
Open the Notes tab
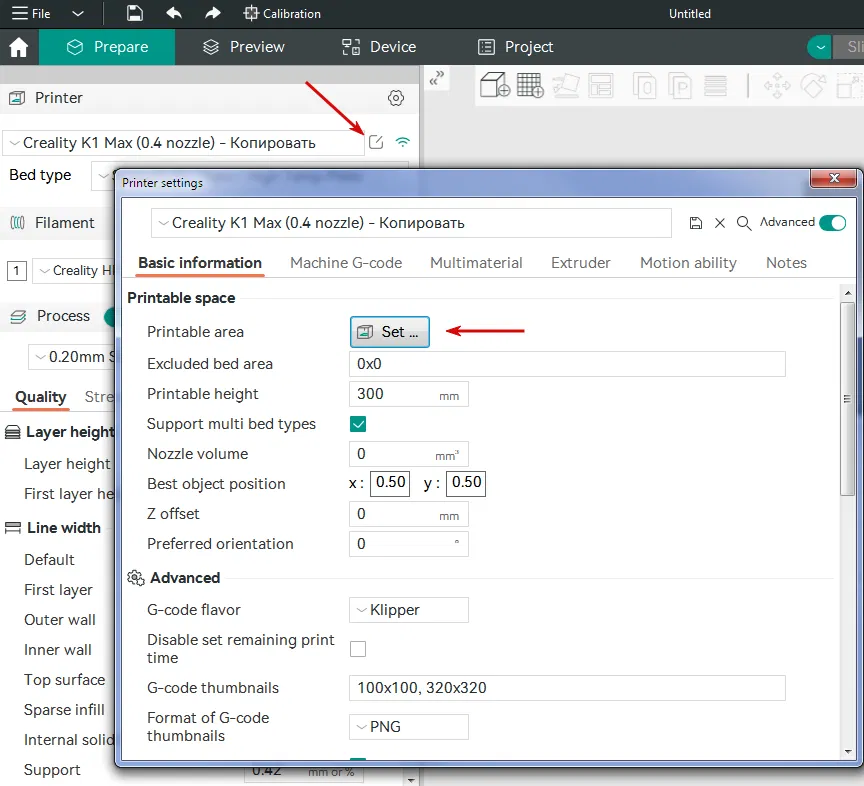[x=786, y=263]
